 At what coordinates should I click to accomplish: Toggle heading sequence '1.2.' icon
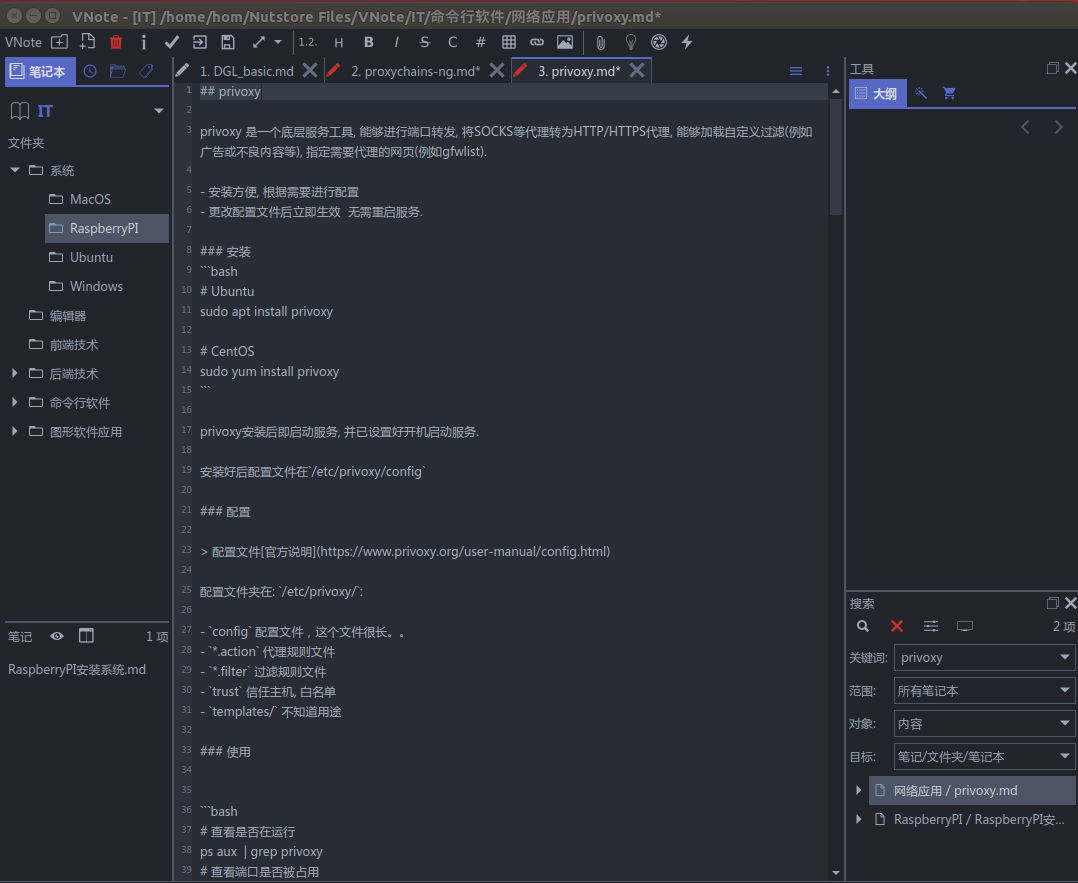point(307,42)
